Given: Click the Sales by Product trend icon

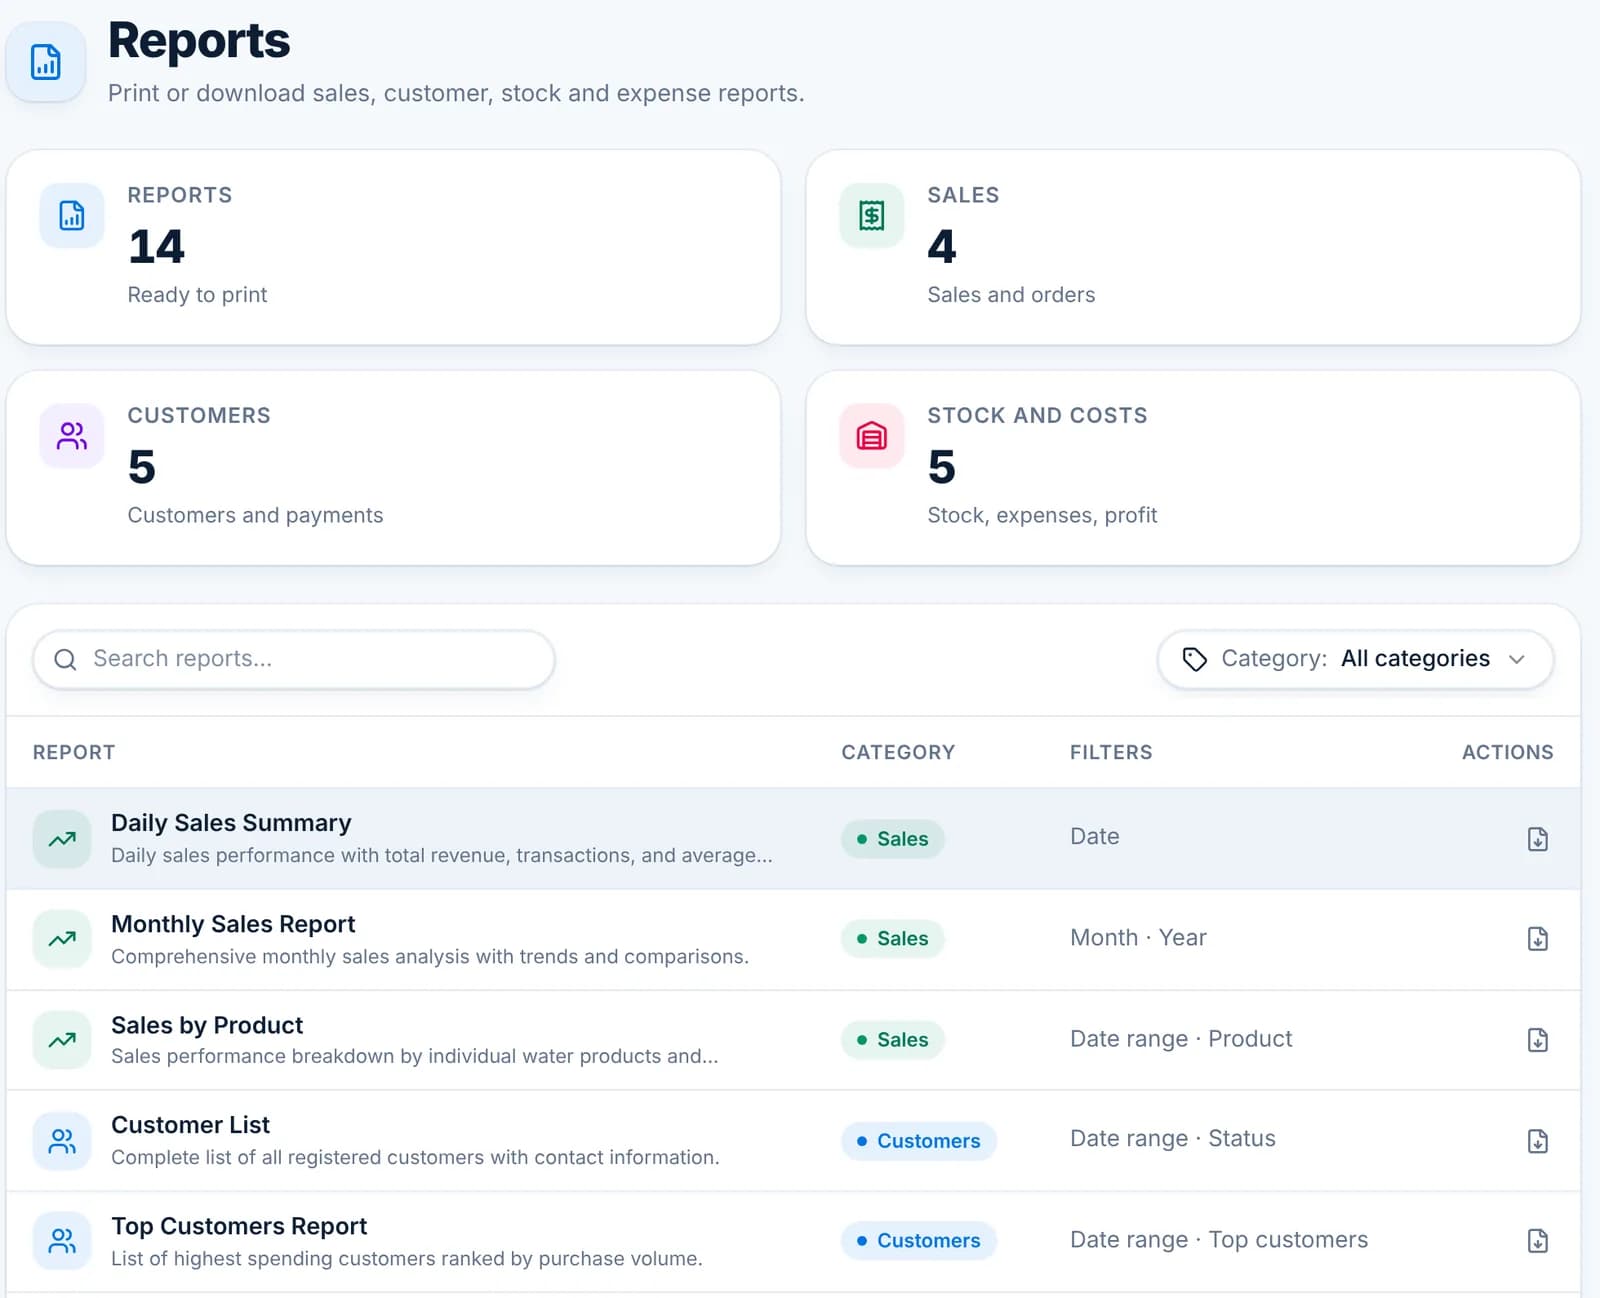Looking at the screenshot, I should 62,1040.
